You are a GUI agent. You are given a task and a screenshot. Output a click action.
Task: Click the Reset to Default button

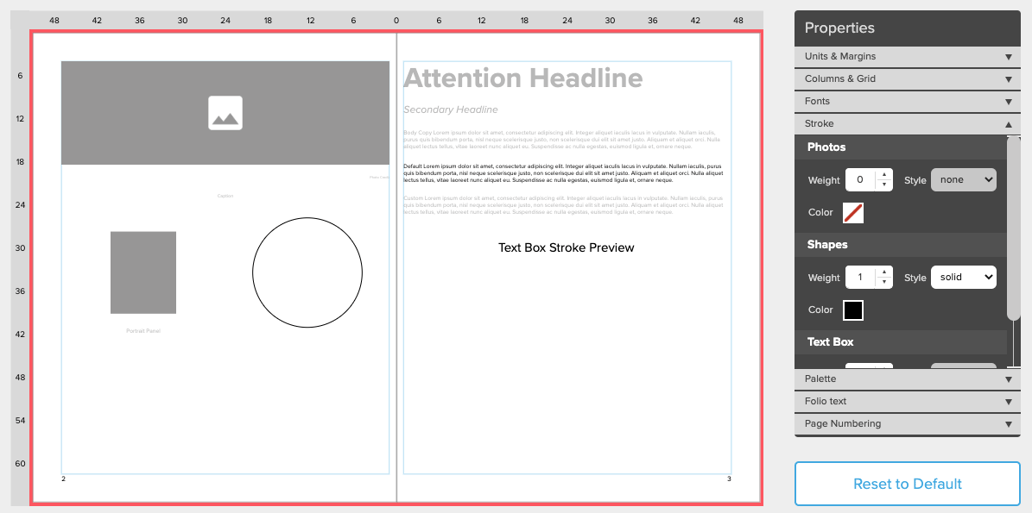coord(907,484)
